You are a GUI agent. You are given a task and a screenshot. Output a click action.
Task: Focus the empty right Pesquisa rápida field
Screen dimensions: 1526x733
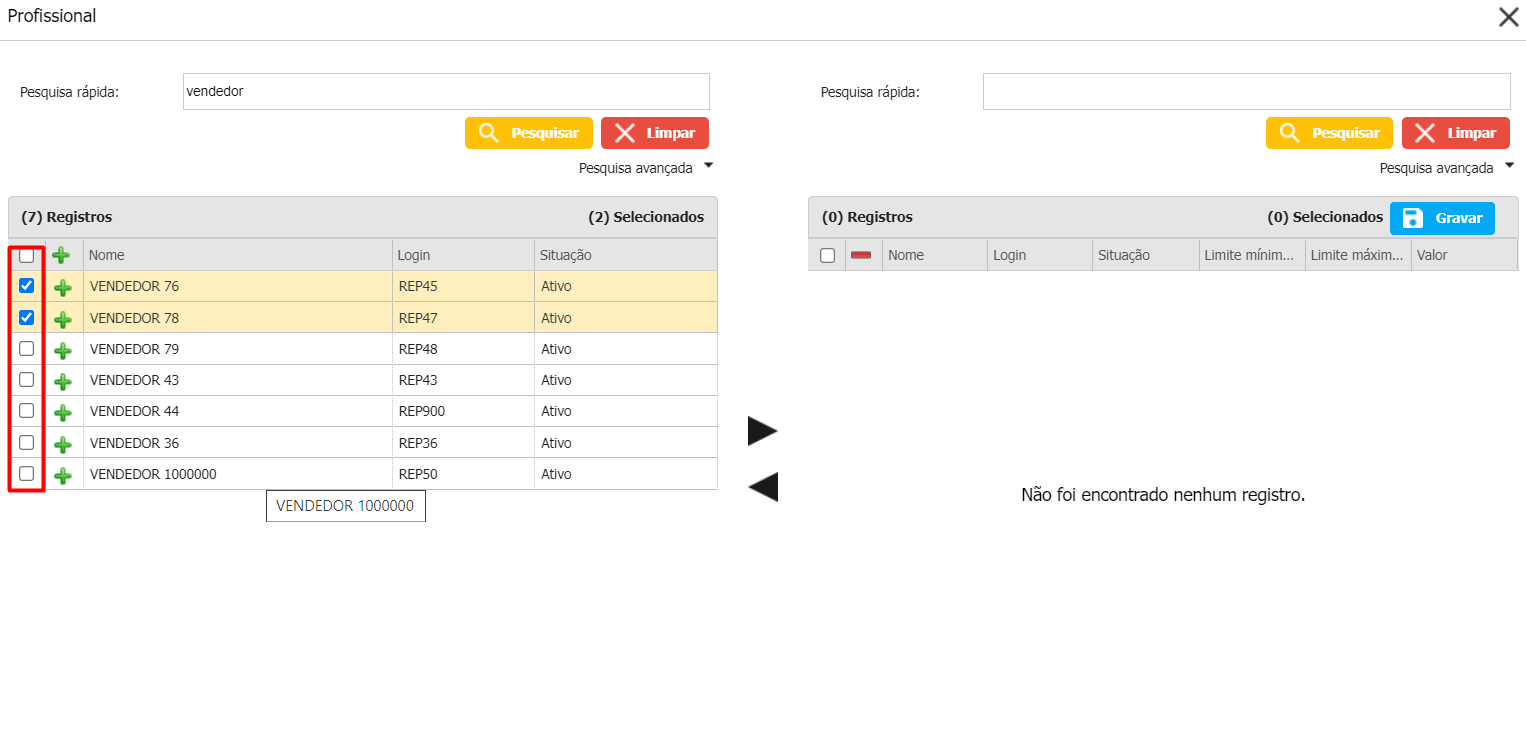[x=1247, y=91]
